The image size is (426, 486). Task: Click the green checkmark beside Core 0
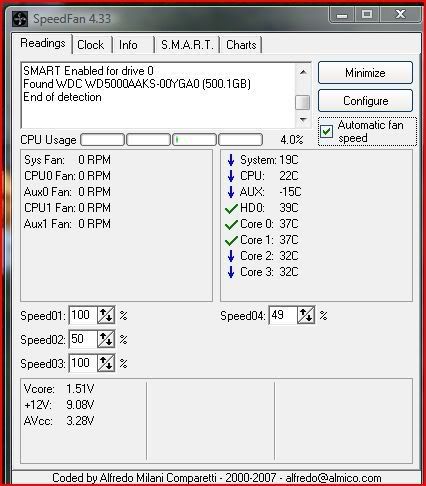(x=231, y=225)
